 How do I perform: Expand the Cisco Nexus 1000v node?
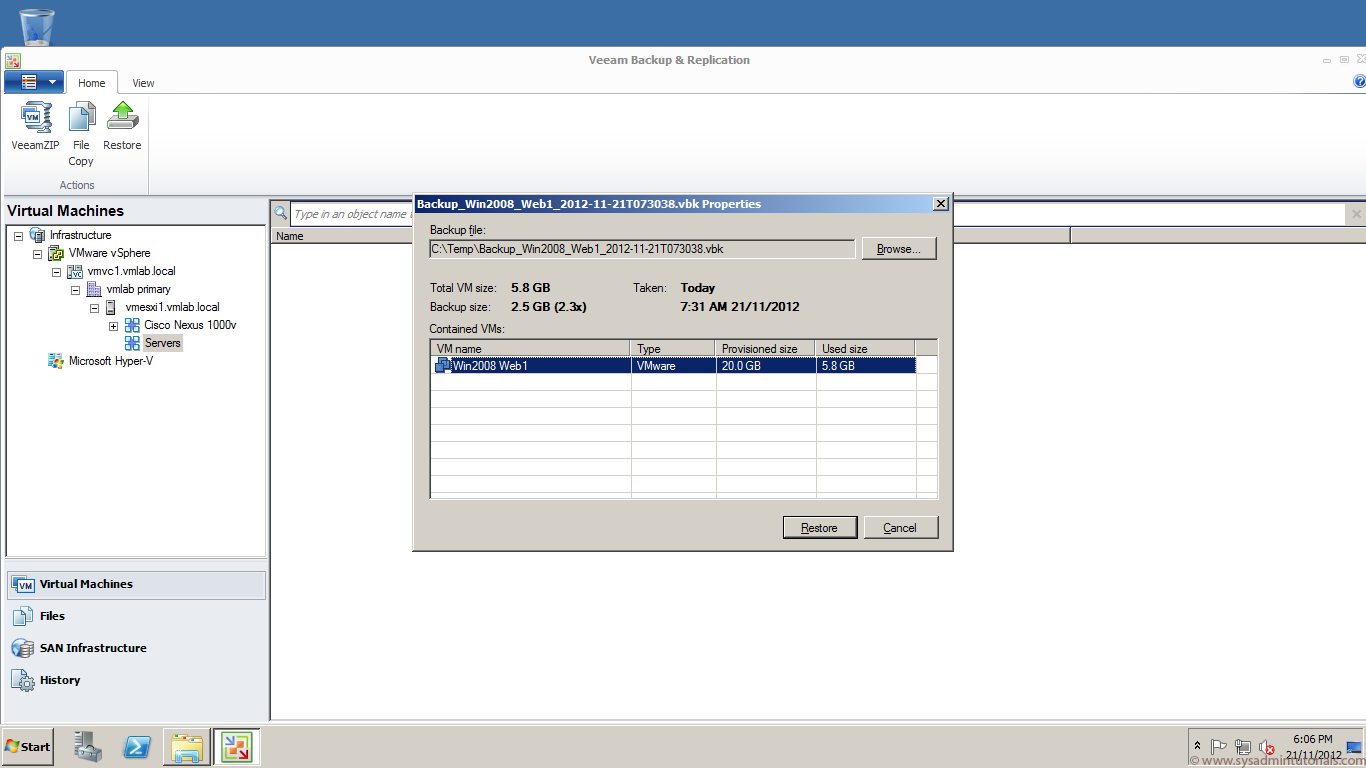tap(113, 326)
